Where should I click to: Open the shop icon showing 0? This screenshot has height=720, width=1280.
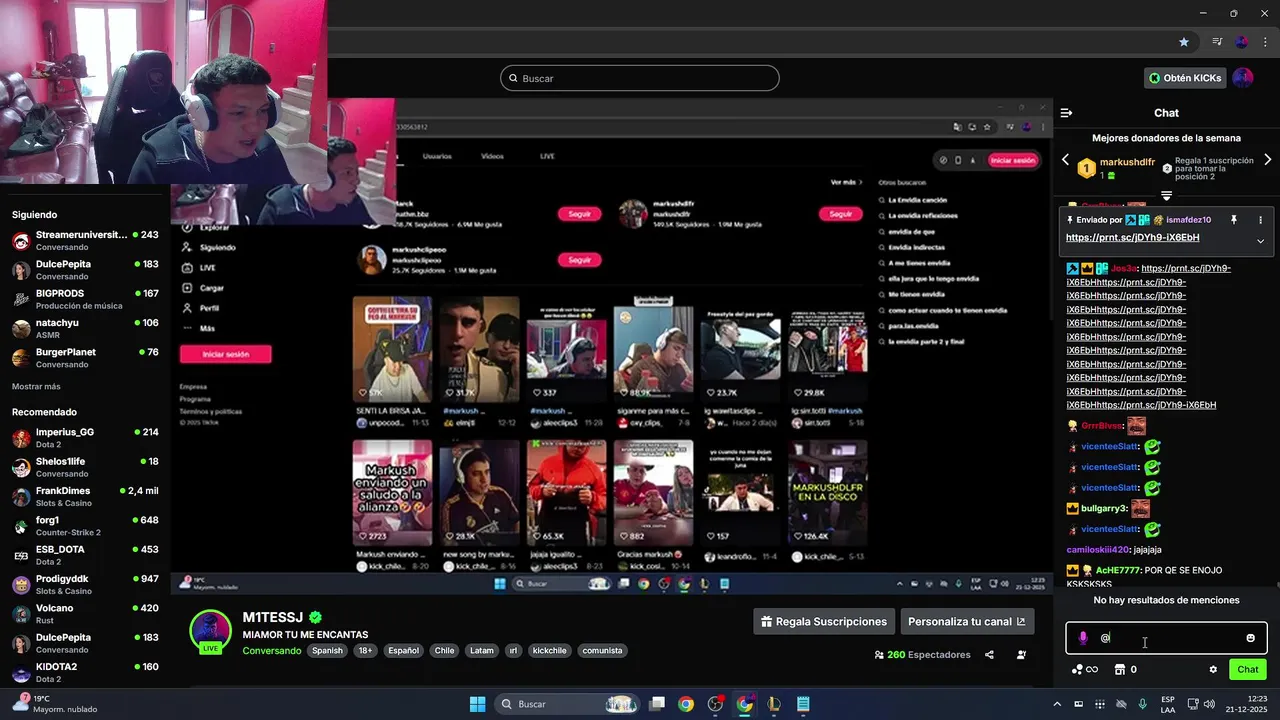click(1126, 670)
